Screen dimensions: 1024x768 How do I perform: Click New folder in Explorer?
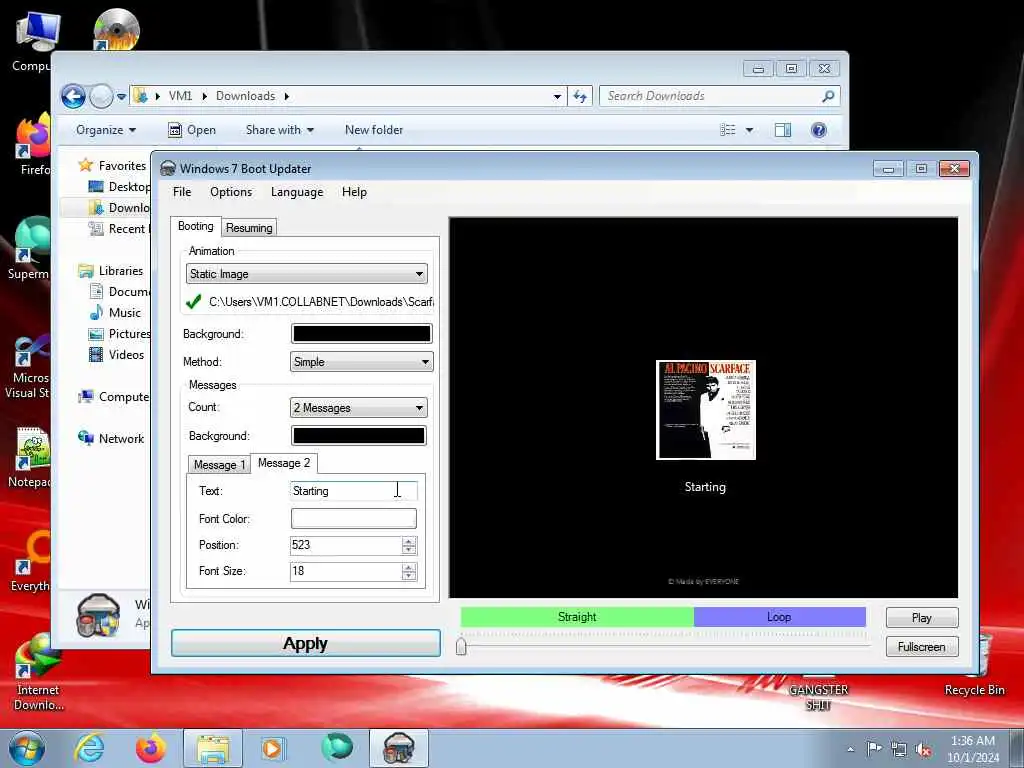pyautogui.click(x=374, y=130)
